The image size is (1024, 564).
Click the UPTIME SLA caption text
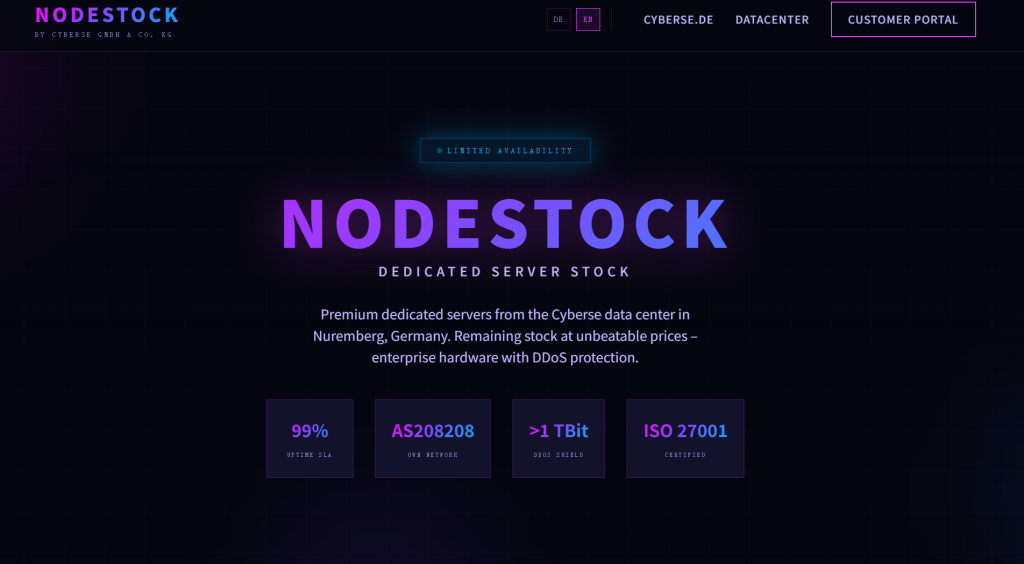(x=310, y=455)
